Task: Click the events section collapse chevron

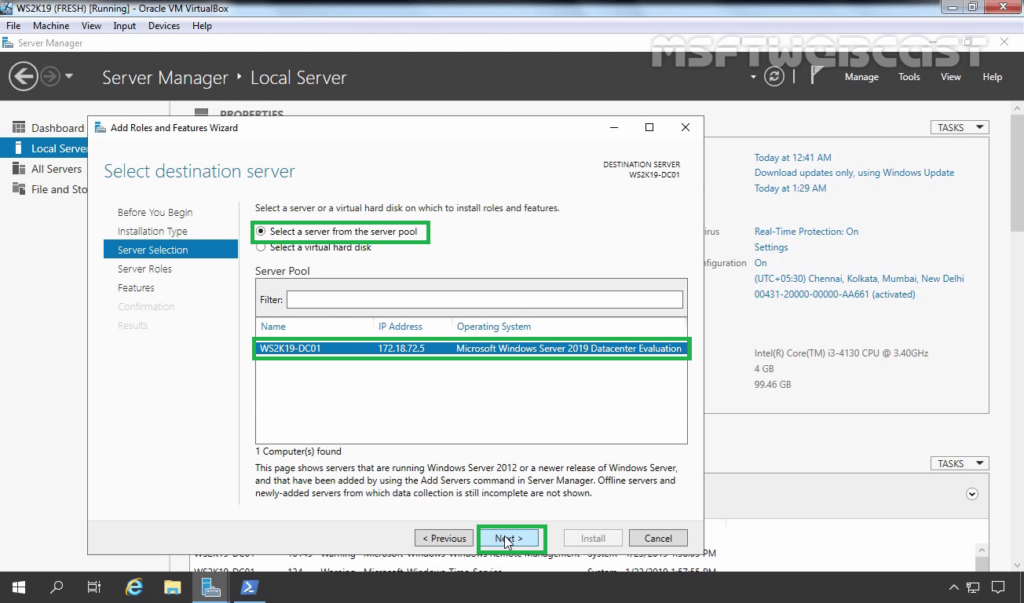Action: click(972, 494)
